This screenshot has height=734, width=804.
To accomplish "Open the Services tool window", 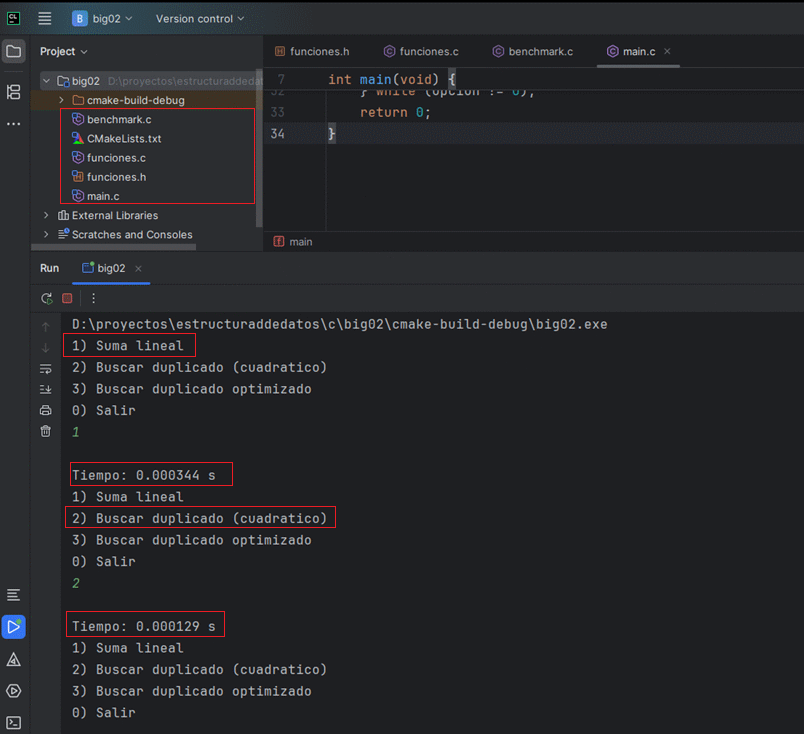I will [x=13, y=691].
